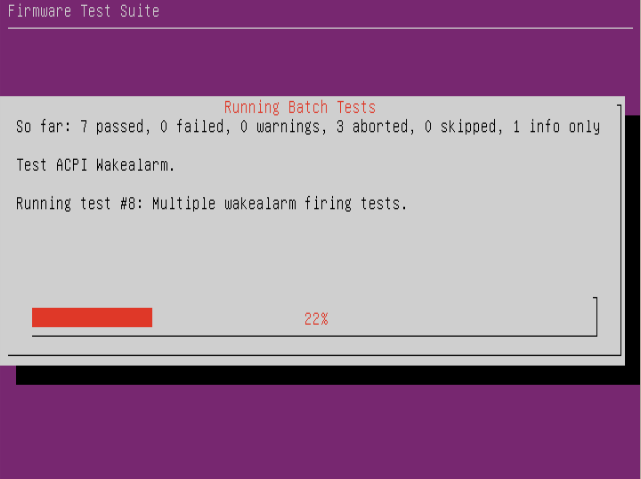The width and height of the screenshot is (641, 479).
Task: Click the '7 passed' result count
Action: click(112, 127)
